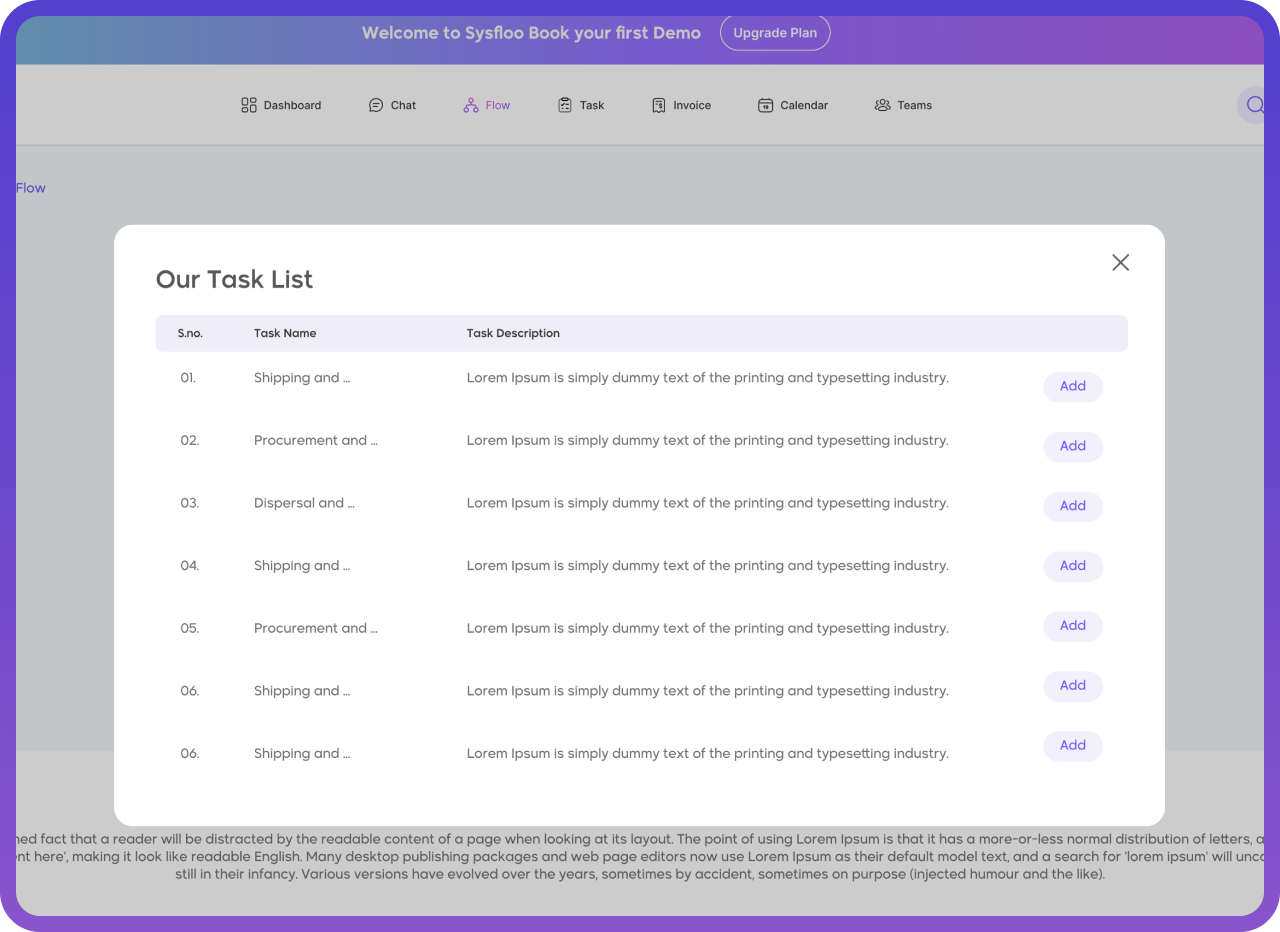Click description text in row 05
The width and height of the screenshot is (1280, 932).
click(x=708, y=628)
